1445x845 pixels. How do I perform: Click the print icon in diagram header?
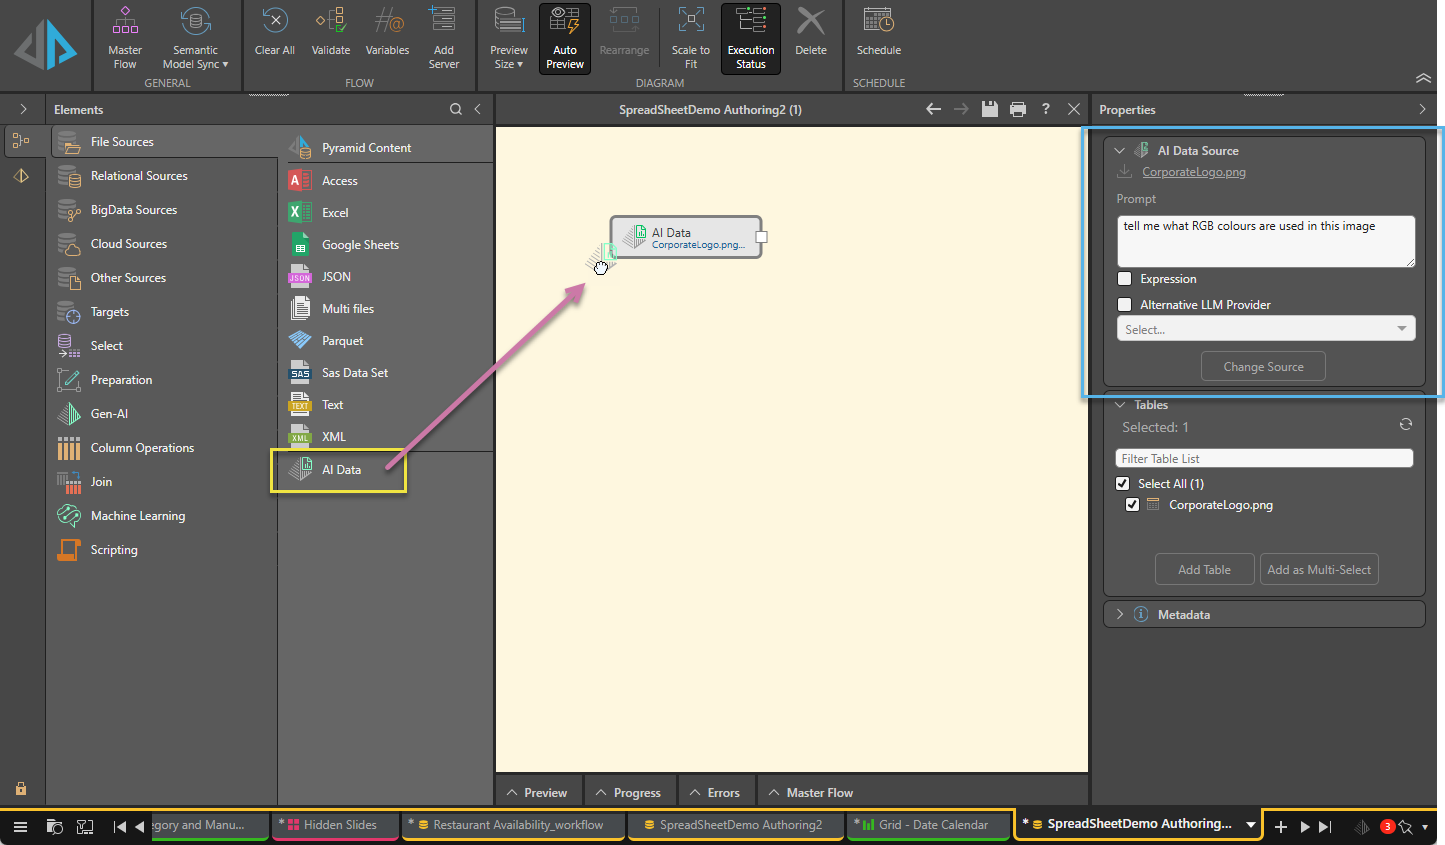coord(1017,109)
